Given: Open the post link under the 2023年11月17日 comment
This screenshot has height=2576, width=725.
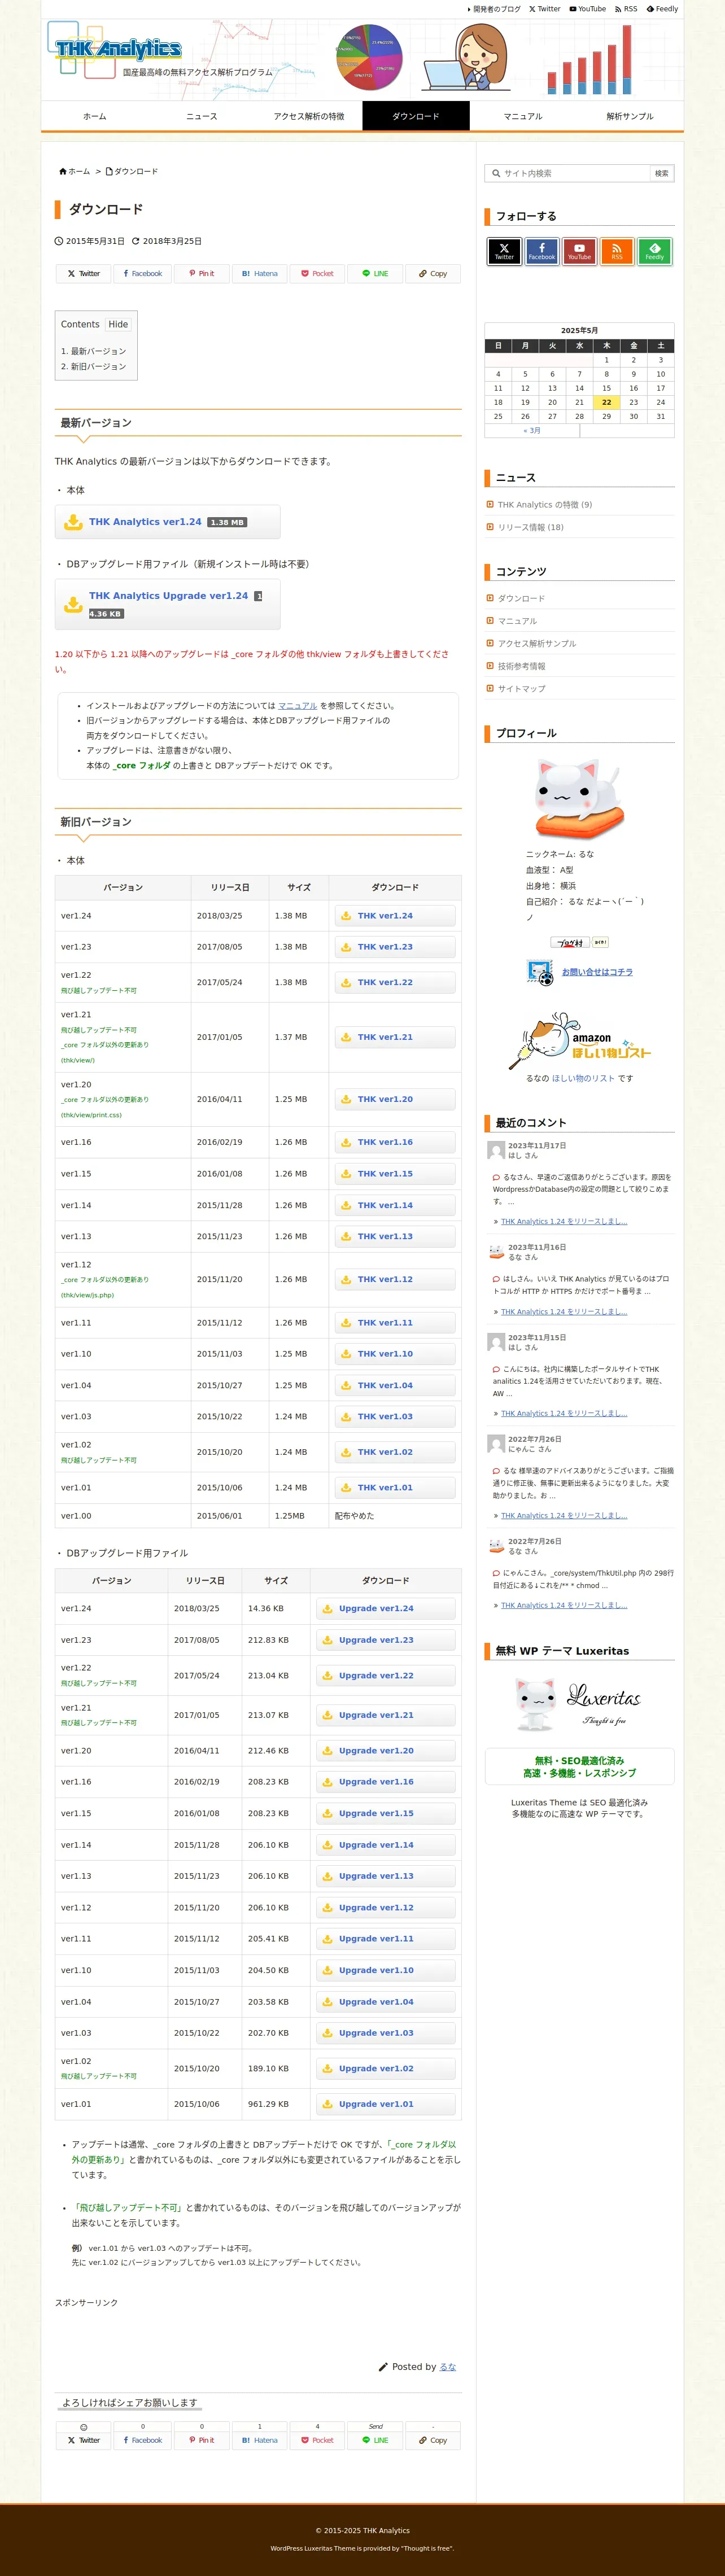Looking at the screenshot, I should [564, 1222].
